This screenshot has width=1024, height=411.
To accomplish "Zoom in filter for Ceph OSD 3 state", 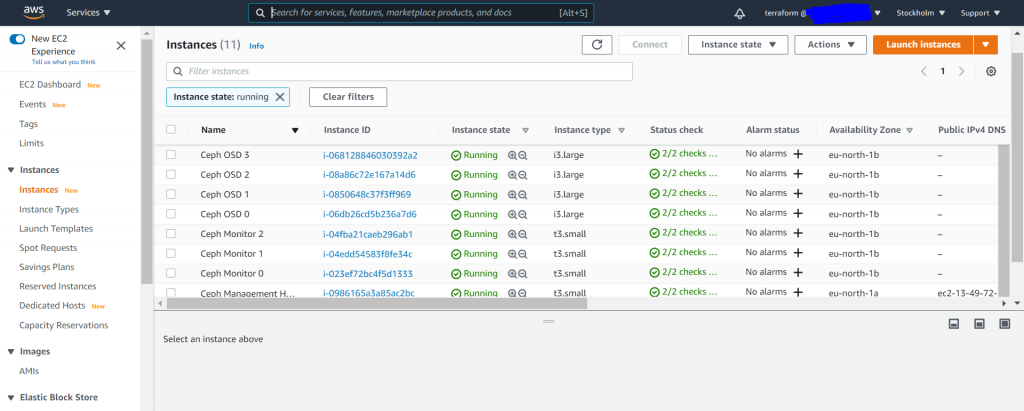I will tap(512, 156).
